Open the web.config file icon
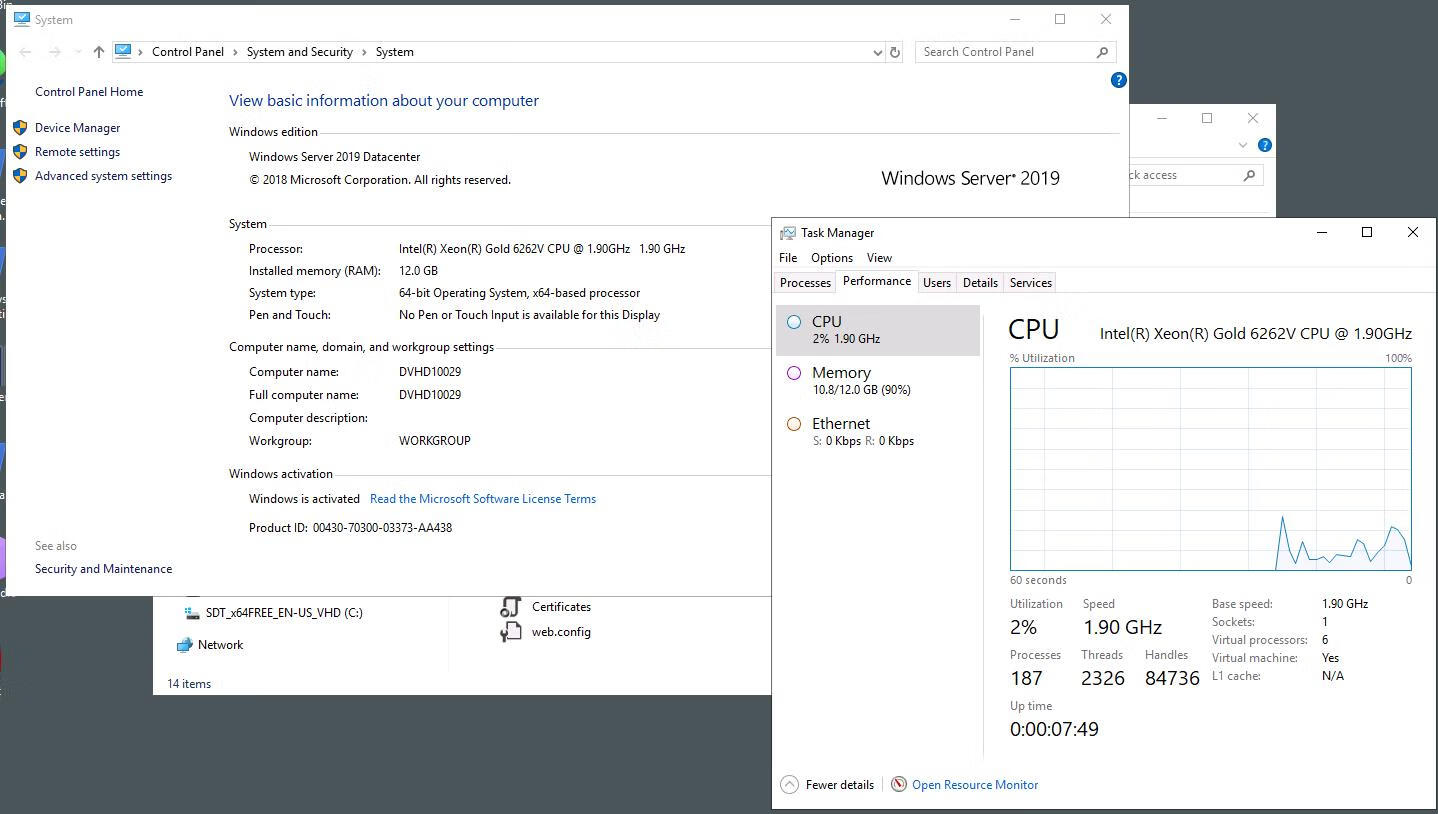 (x=511, y=632)
